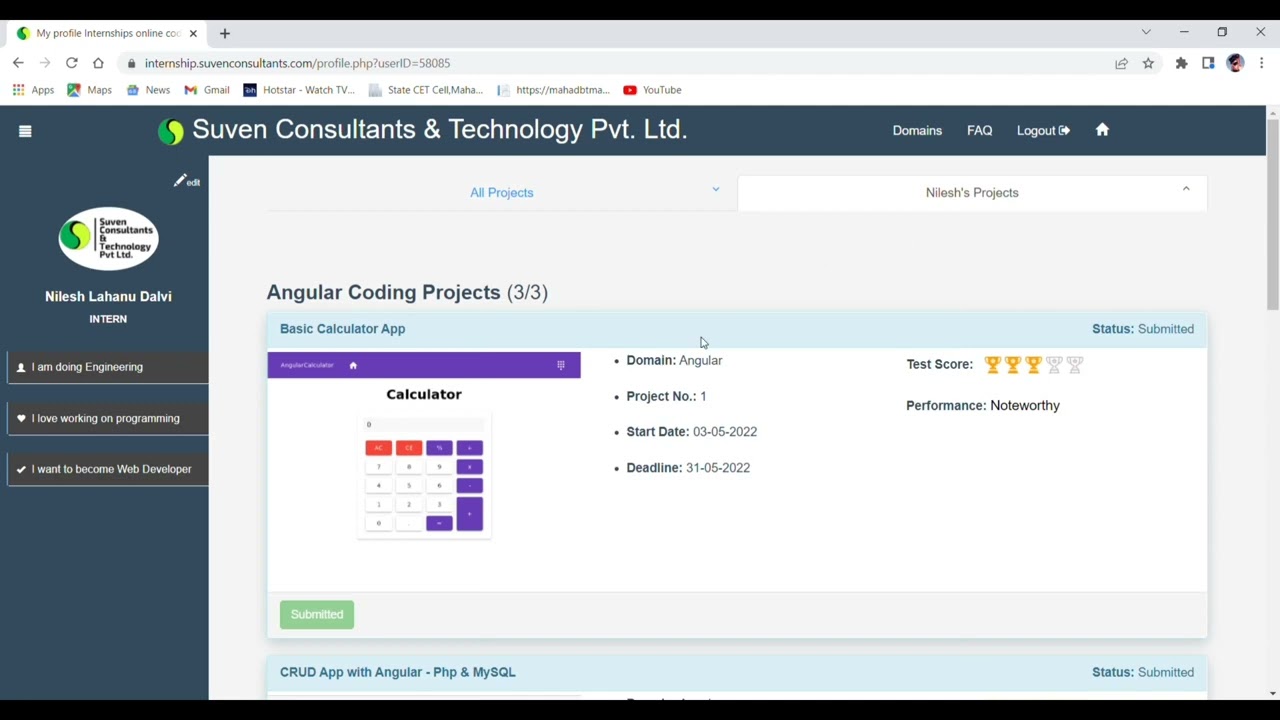Show the tab search dropdown arrow
The image size is (1280, 720).
[1146, 32]
